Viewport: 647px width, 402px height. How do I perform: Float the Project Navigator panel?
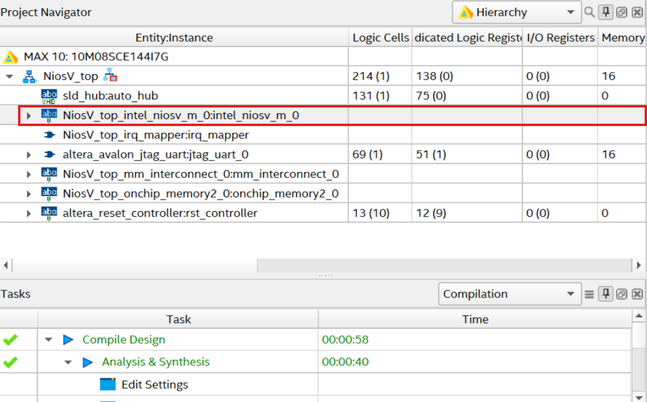tap(621, 12)
